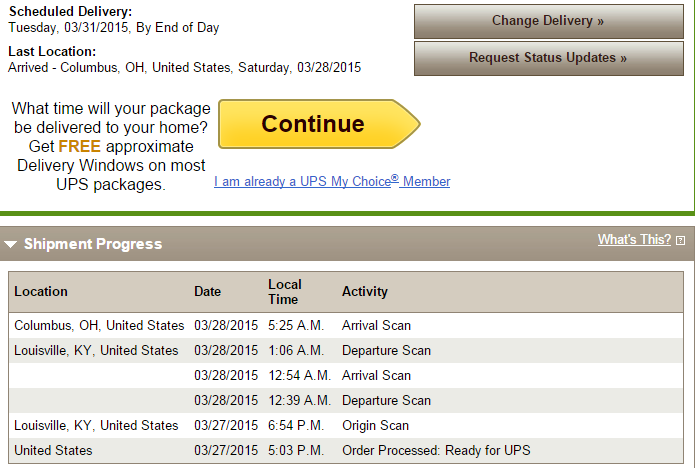Viewport: 697px width, 468px height.
Task: Click the Last Location Columbus arrival text
Action: point(184,68)
